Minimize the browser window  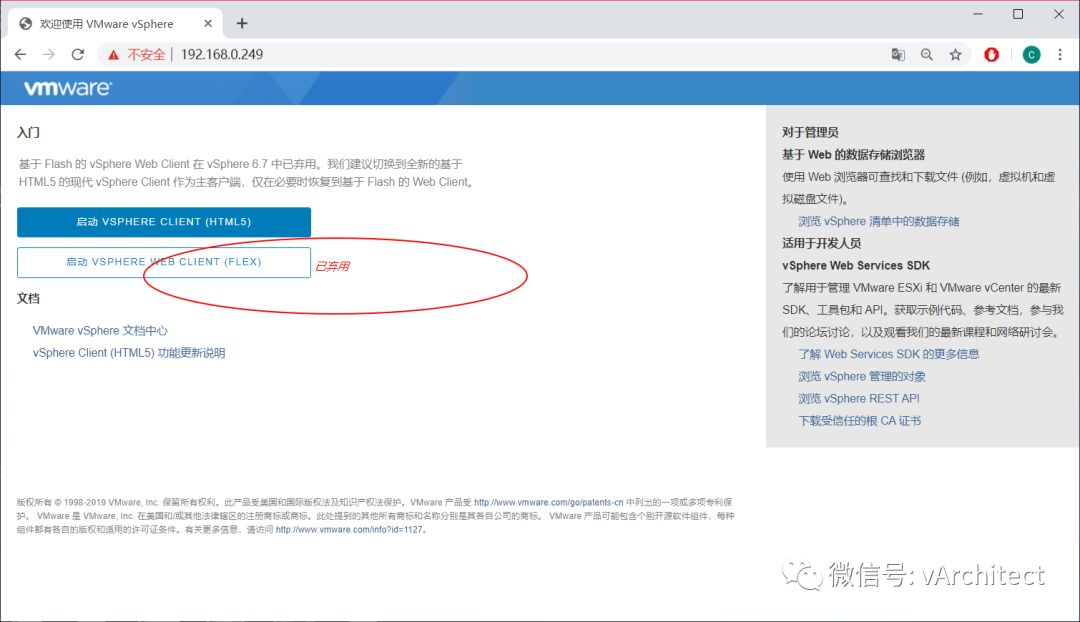coord(977,14)
